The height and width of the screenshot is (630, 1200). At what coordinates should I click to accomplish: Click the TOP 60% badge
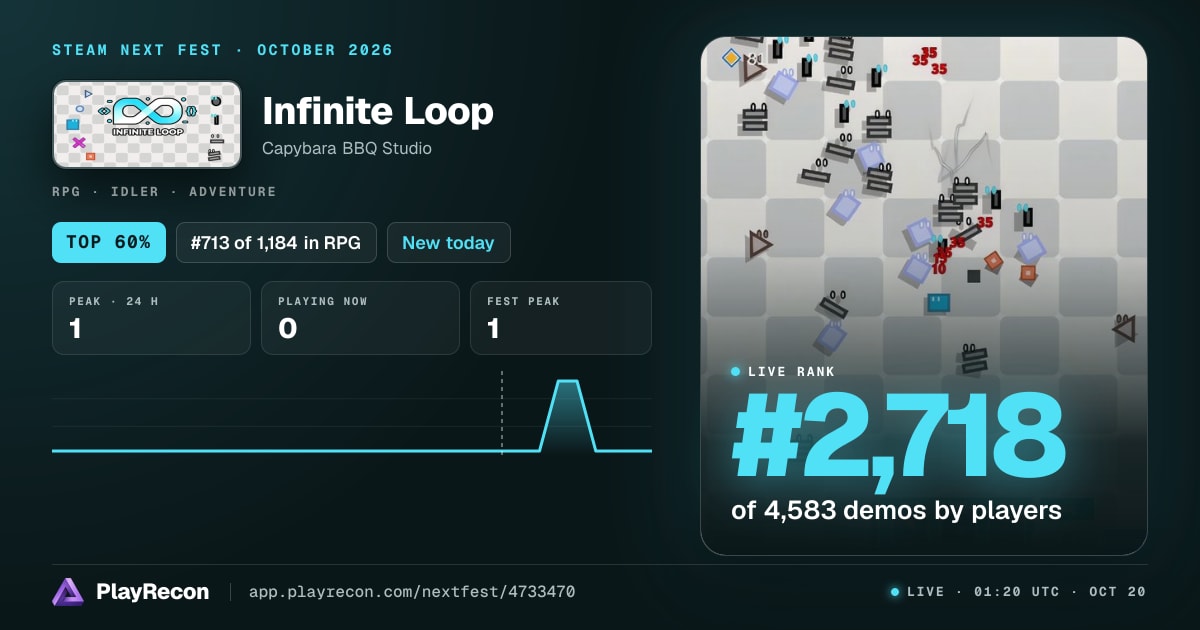109,242
